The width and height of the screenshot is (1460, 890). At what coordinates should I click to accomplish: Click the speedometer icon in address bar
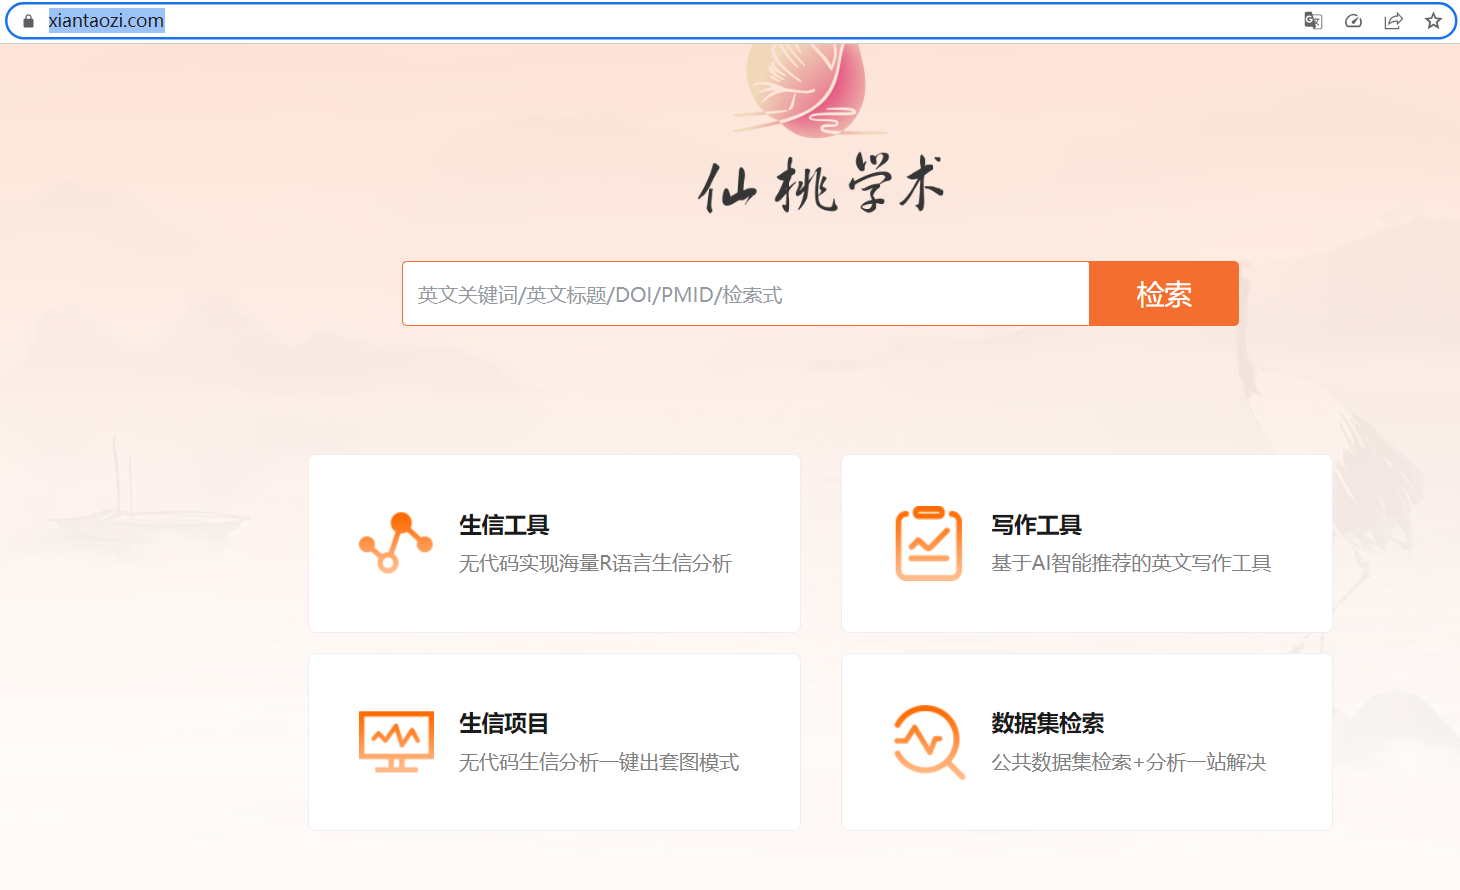(x=1353, y=21)
